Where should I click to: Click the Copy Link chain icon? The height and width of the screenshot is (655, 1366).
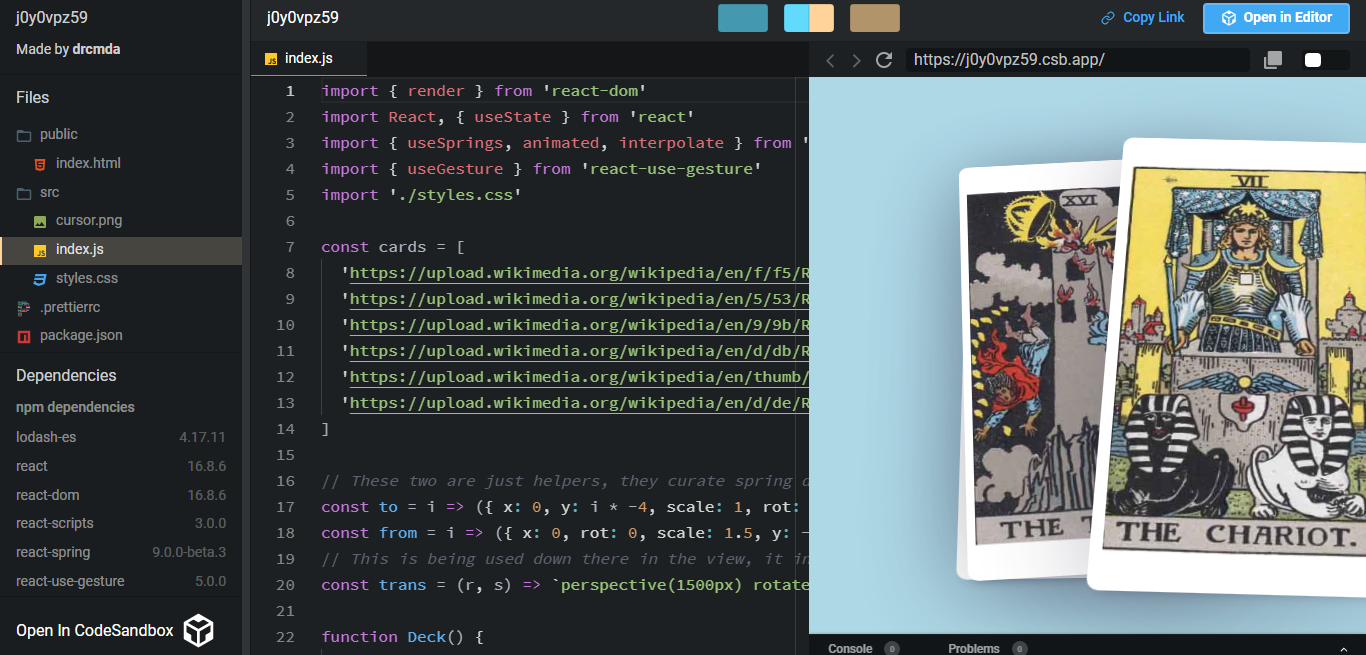click(x=1108, y=18)
